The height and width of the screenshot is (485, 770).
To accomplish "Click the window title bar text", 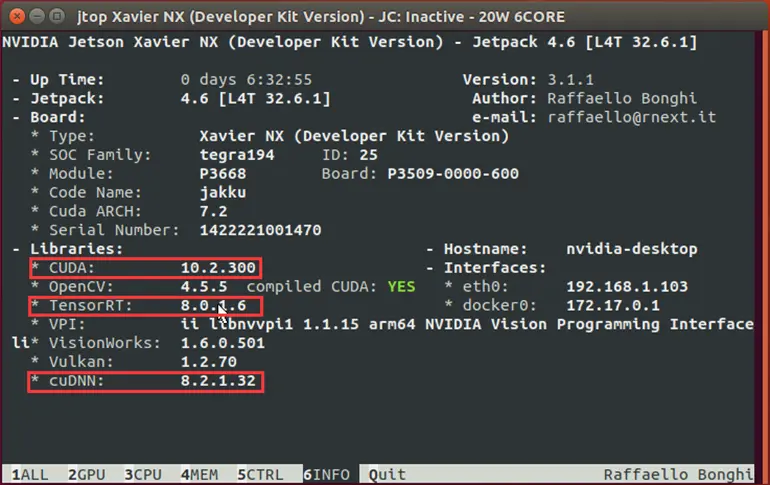I will (x=321, y=17).
